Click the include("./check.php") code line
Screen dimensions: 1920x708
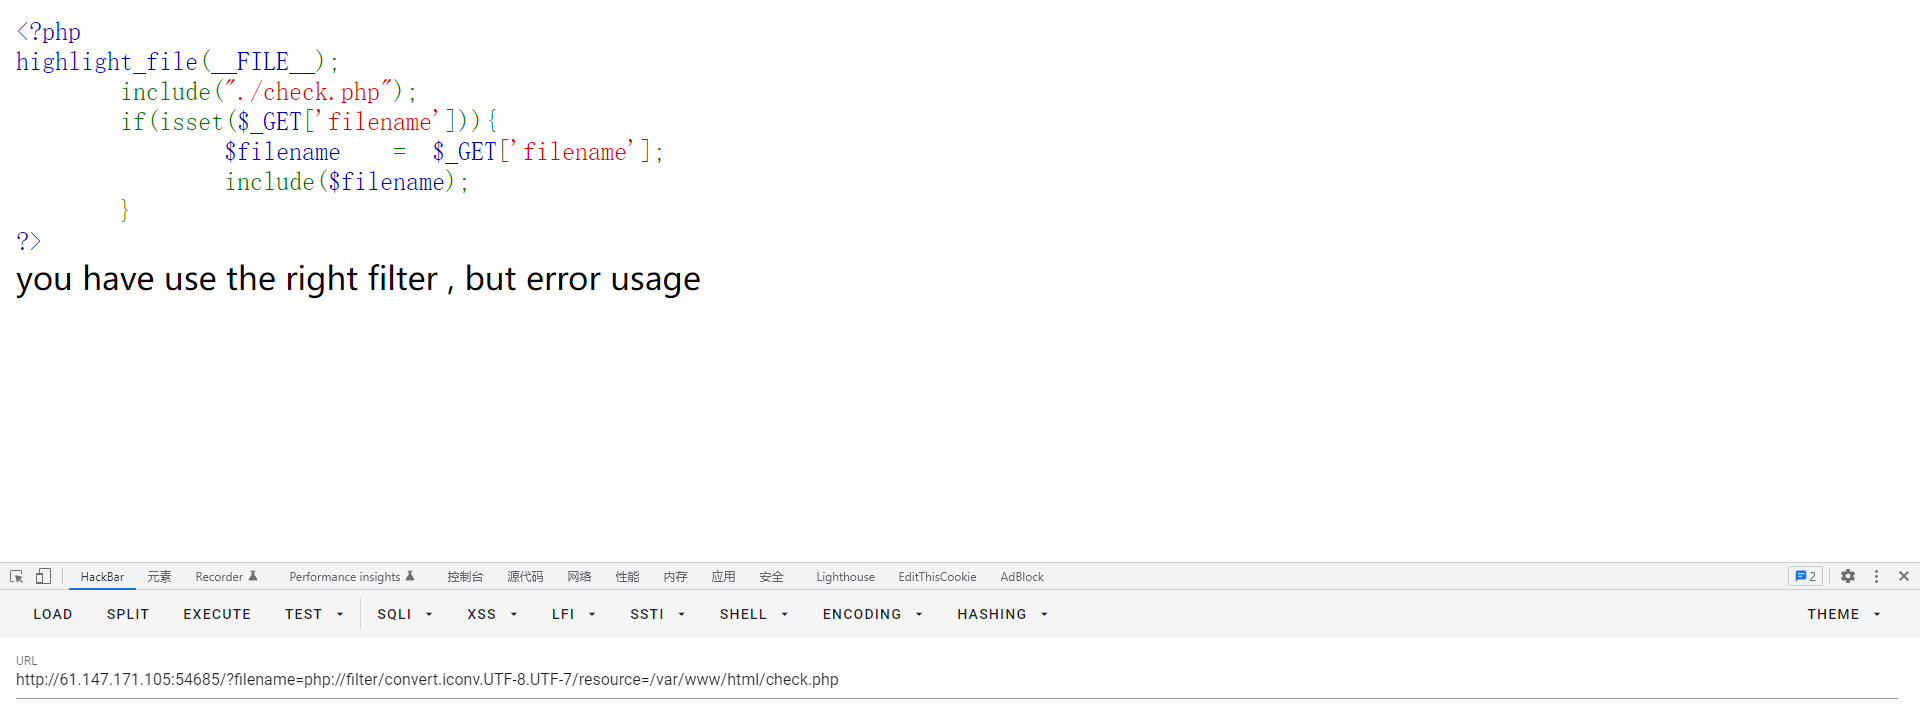268,92
